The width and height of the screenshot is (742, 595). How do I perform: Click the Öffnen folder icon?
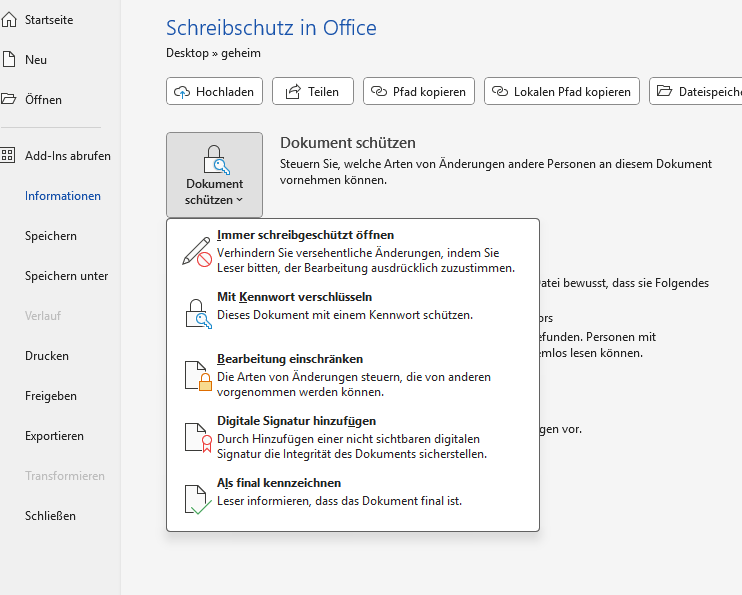point(9,100)
